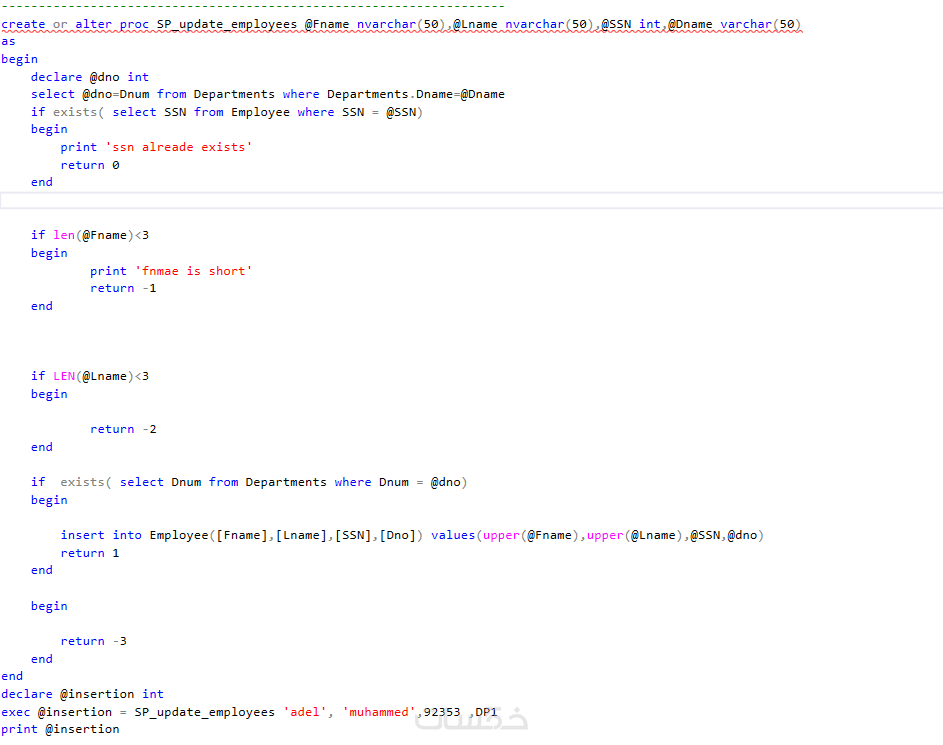Click 'if len(@Fname)<3' condition
Image resolution: width=943 pixels, height=745 pixels.
[x=90, y=235]
